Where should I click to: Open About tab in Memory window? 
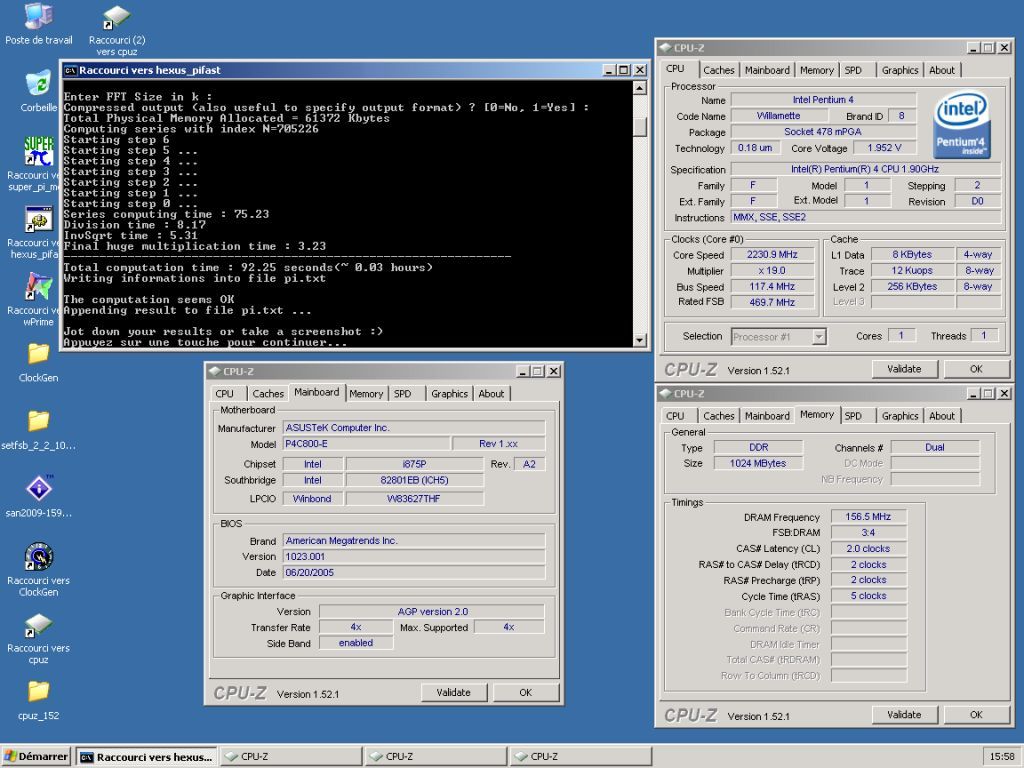tap(942, 416)
